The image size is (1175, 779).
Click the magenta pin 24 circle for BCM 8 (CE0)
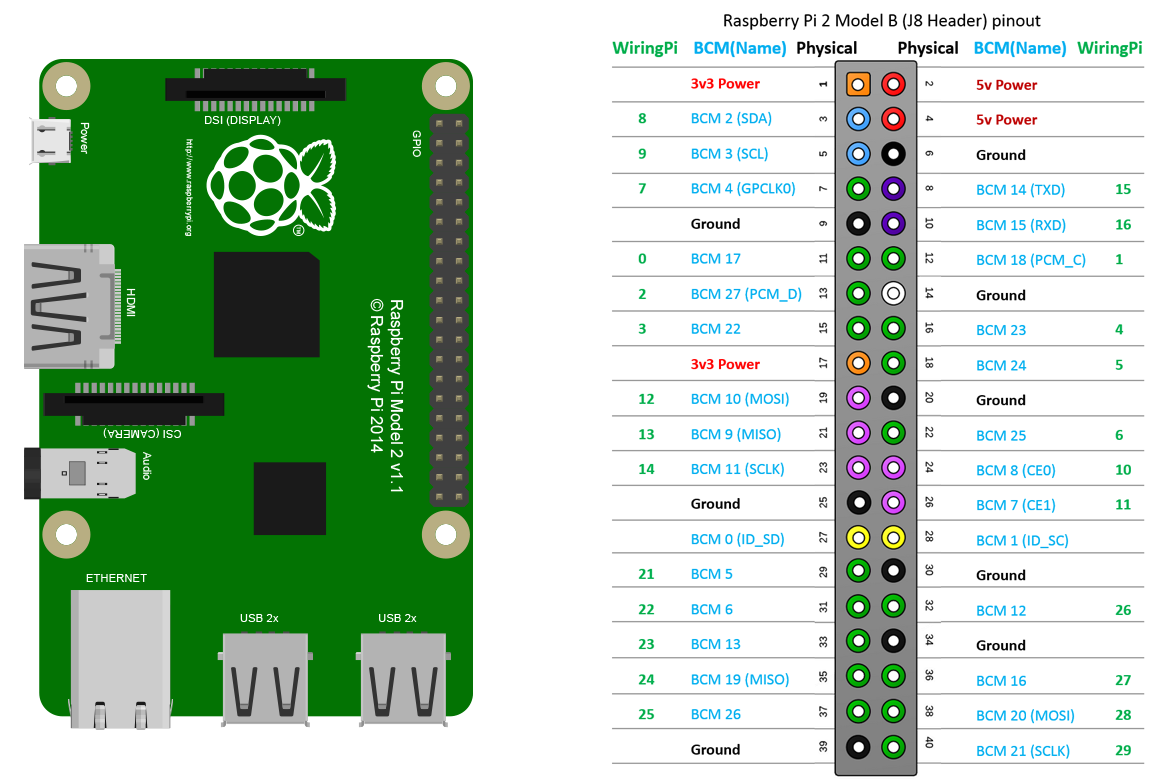click(893, 468)
